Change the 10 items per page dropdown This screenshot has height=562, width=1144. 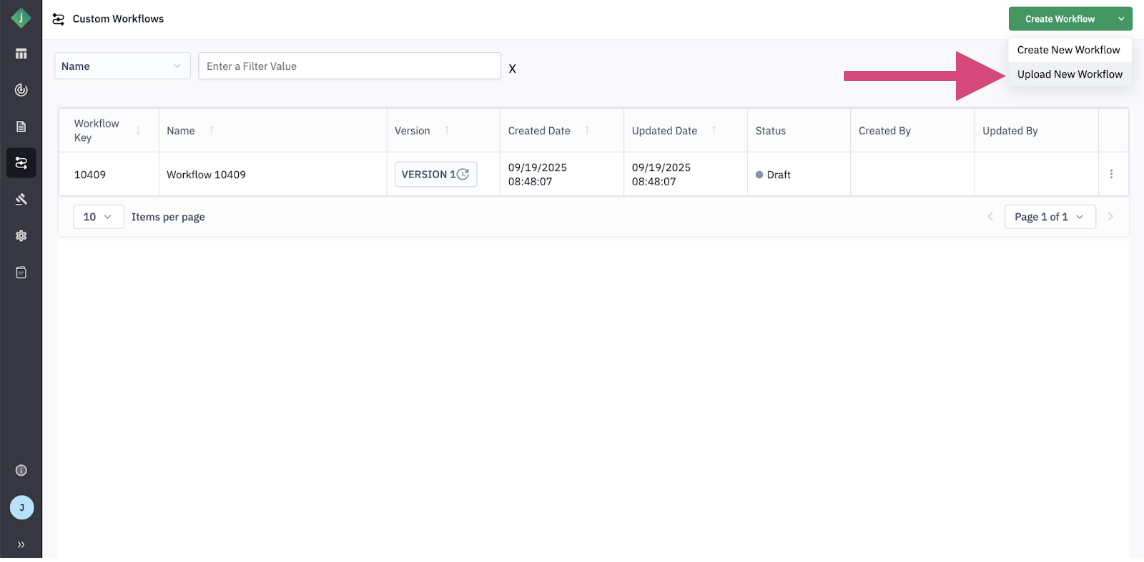(98, 217)
